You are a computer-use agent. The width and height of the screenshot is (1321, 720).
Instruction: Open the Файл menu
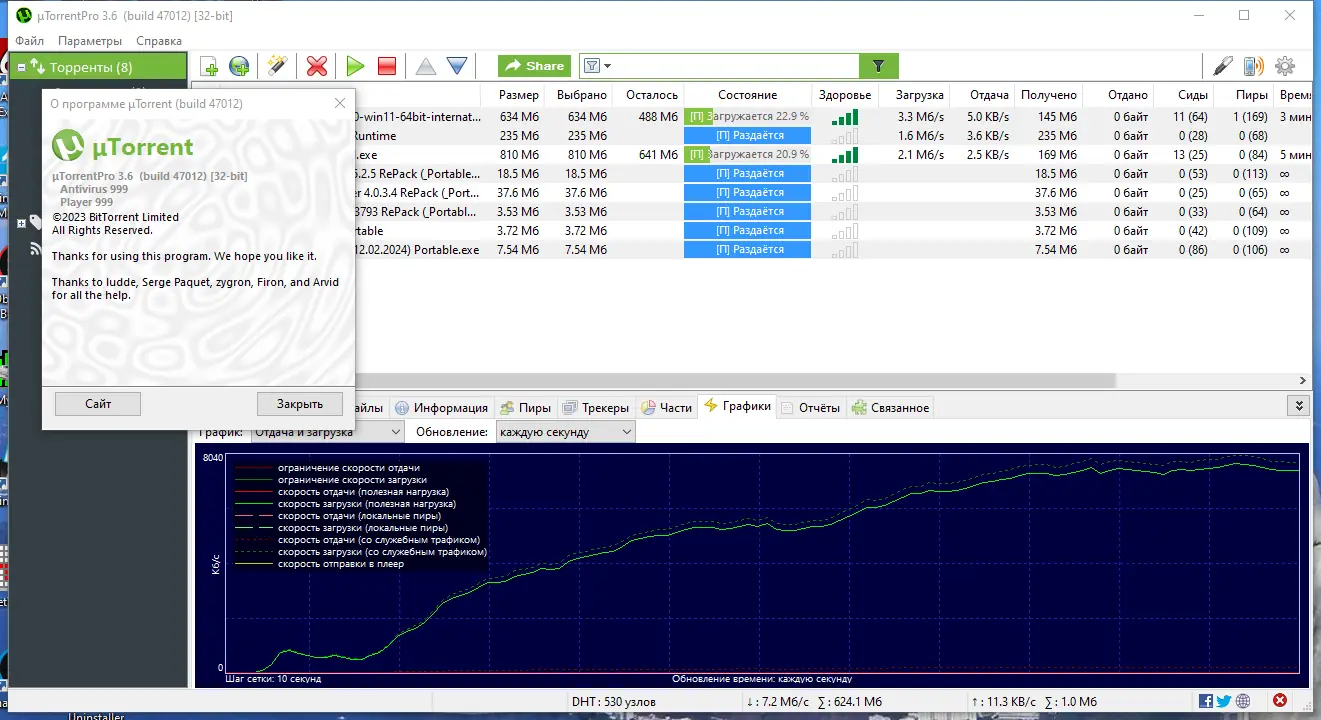click(30, 41)
